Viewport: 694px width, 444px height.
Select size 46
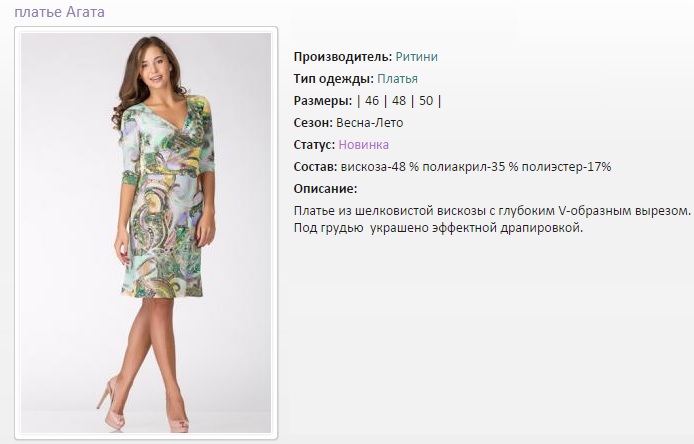(x=372, y=101)
